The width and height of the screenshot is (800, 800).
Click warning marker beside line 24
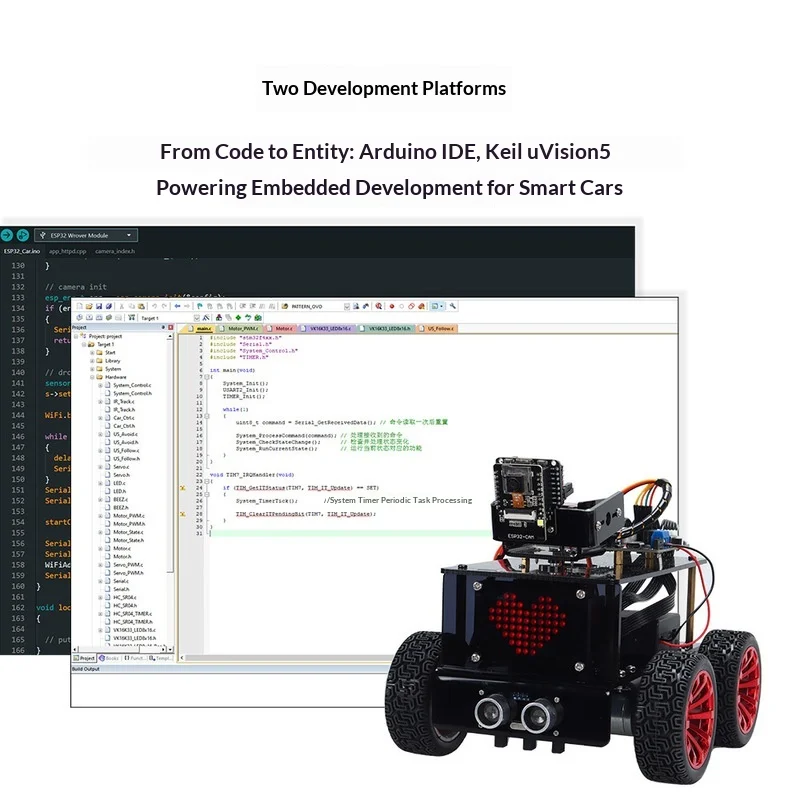pos(183,488)
